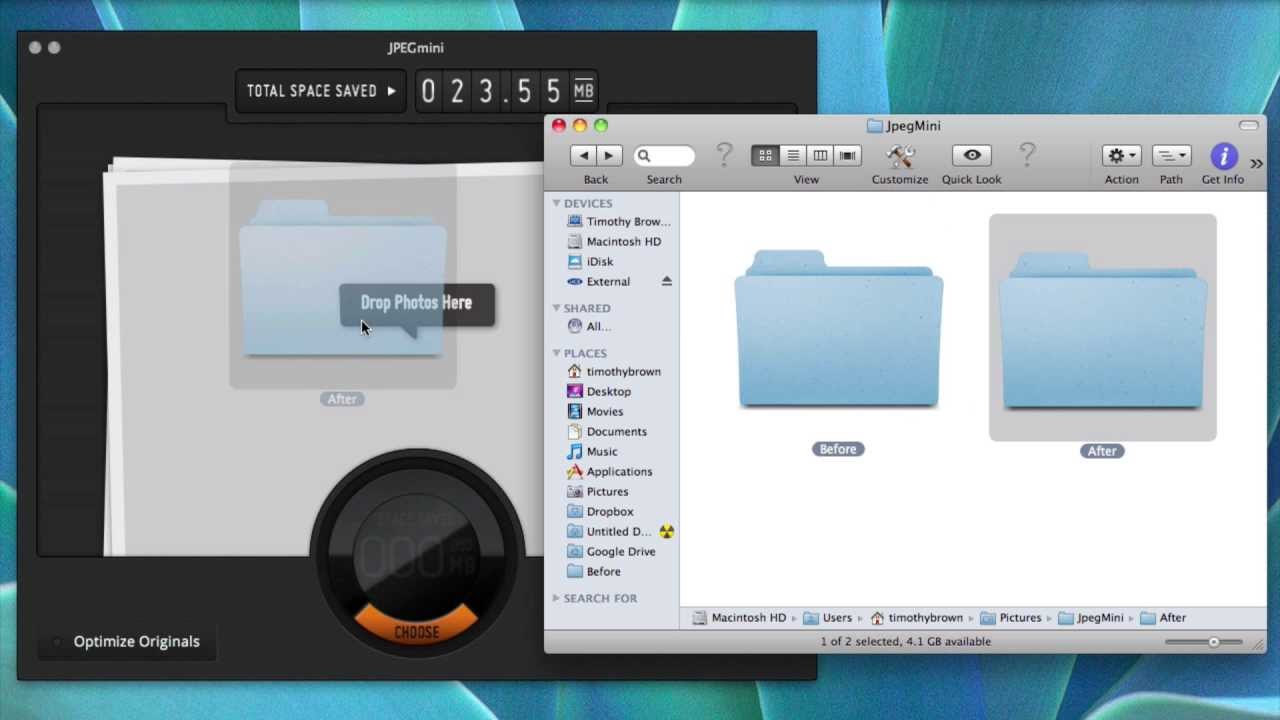Open Before folder in sidebar Places

pyautogui.click(x=594, y=572)
